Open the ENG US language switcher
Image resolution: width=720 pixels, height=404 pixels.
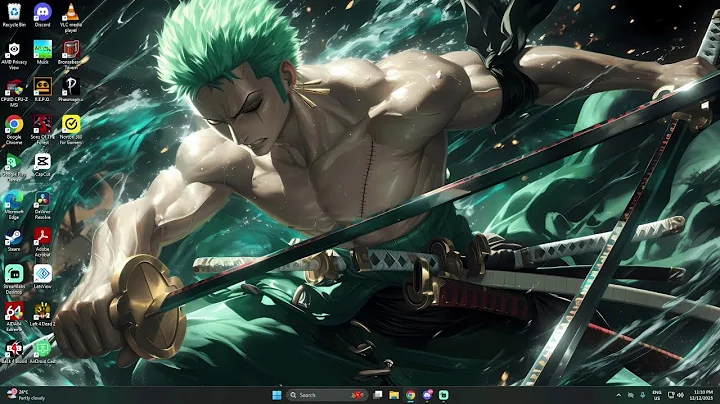(657, 395)
